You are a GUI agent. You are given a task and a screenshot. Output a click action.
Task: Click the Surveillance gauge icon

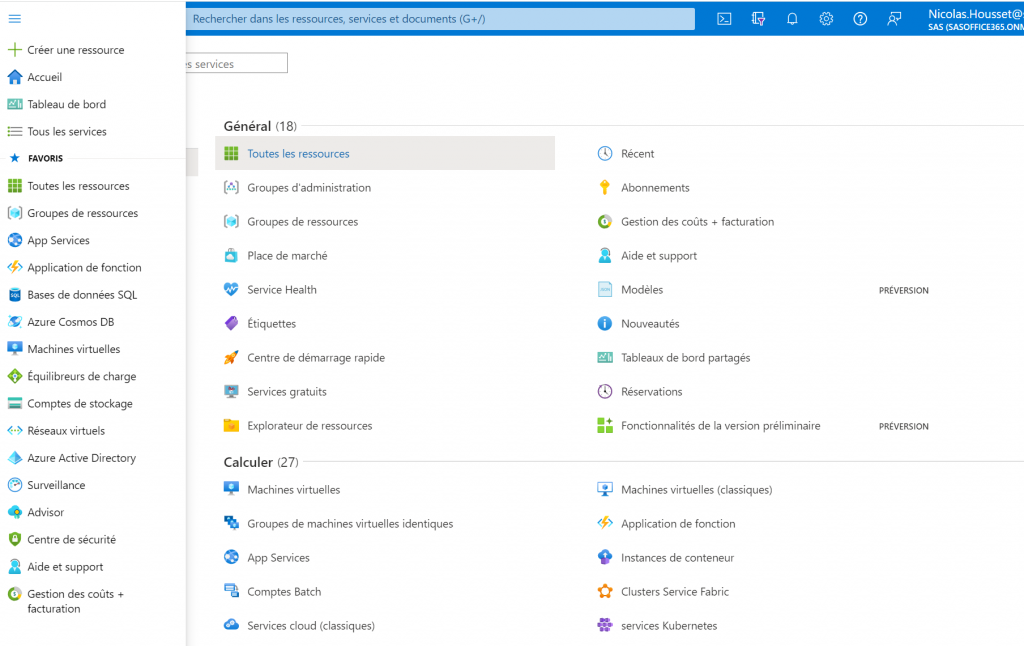coord(14,485)
